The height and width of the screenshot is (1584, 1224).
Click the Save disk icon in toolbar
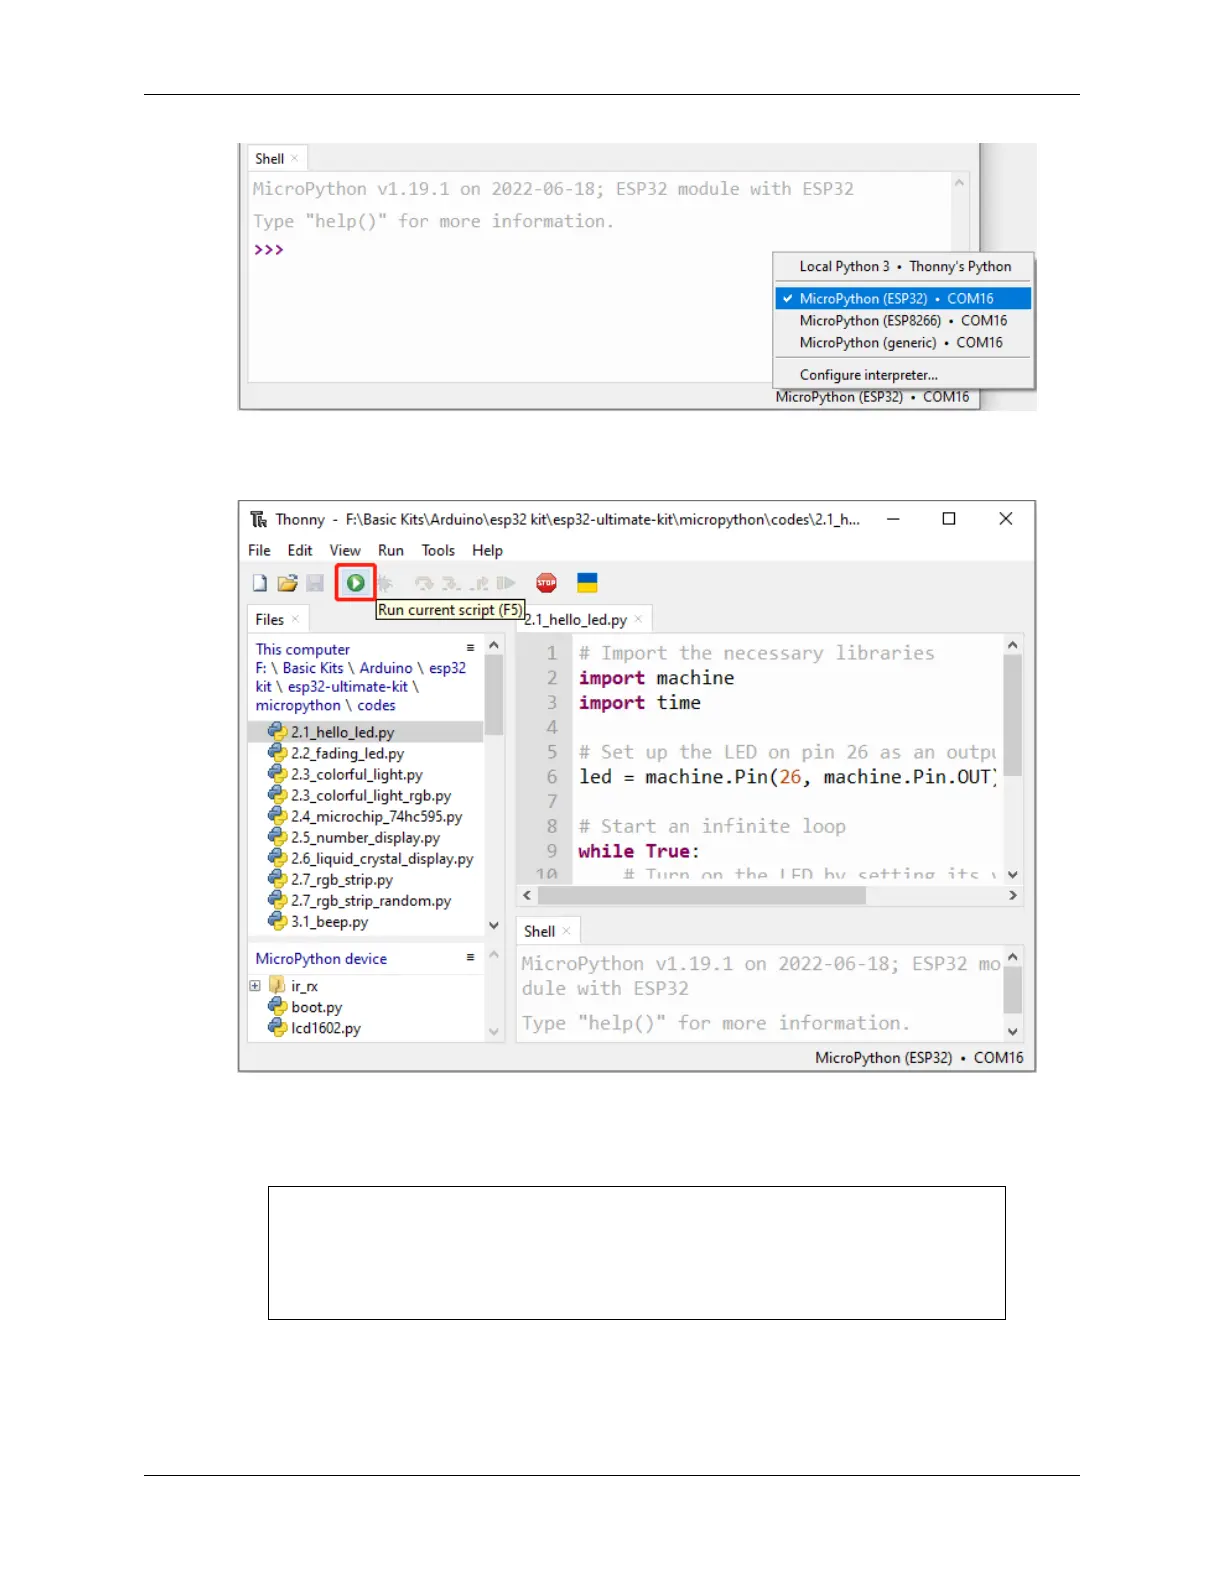point(315,583)
